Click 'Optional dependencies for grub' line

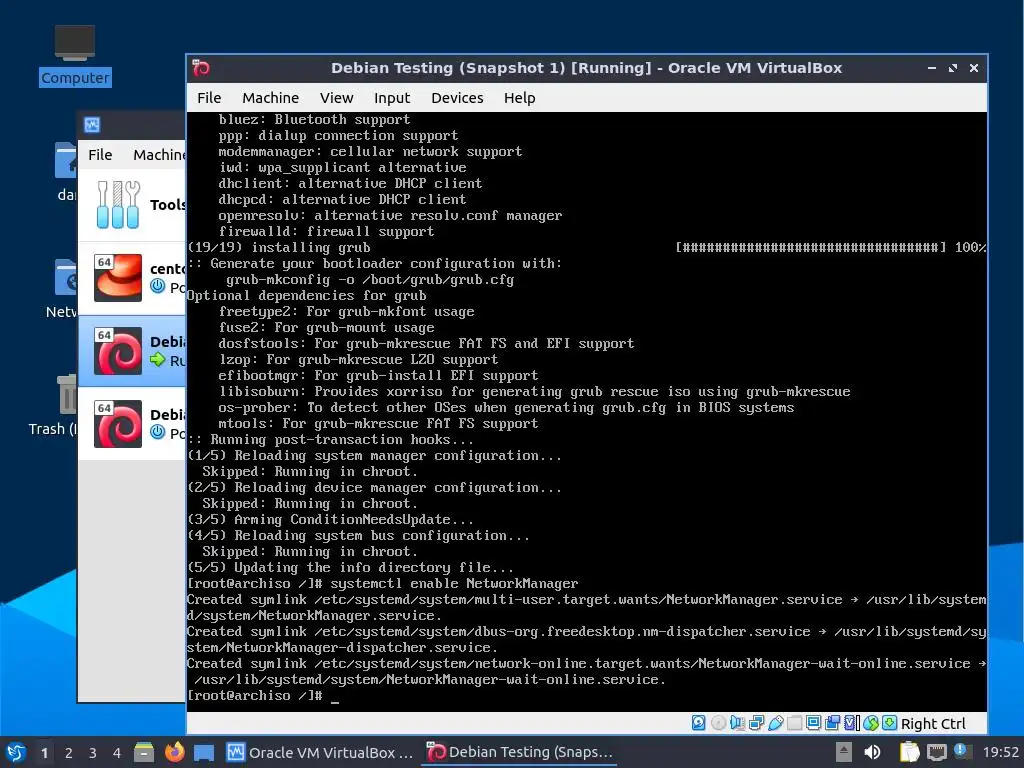(306, 295)
